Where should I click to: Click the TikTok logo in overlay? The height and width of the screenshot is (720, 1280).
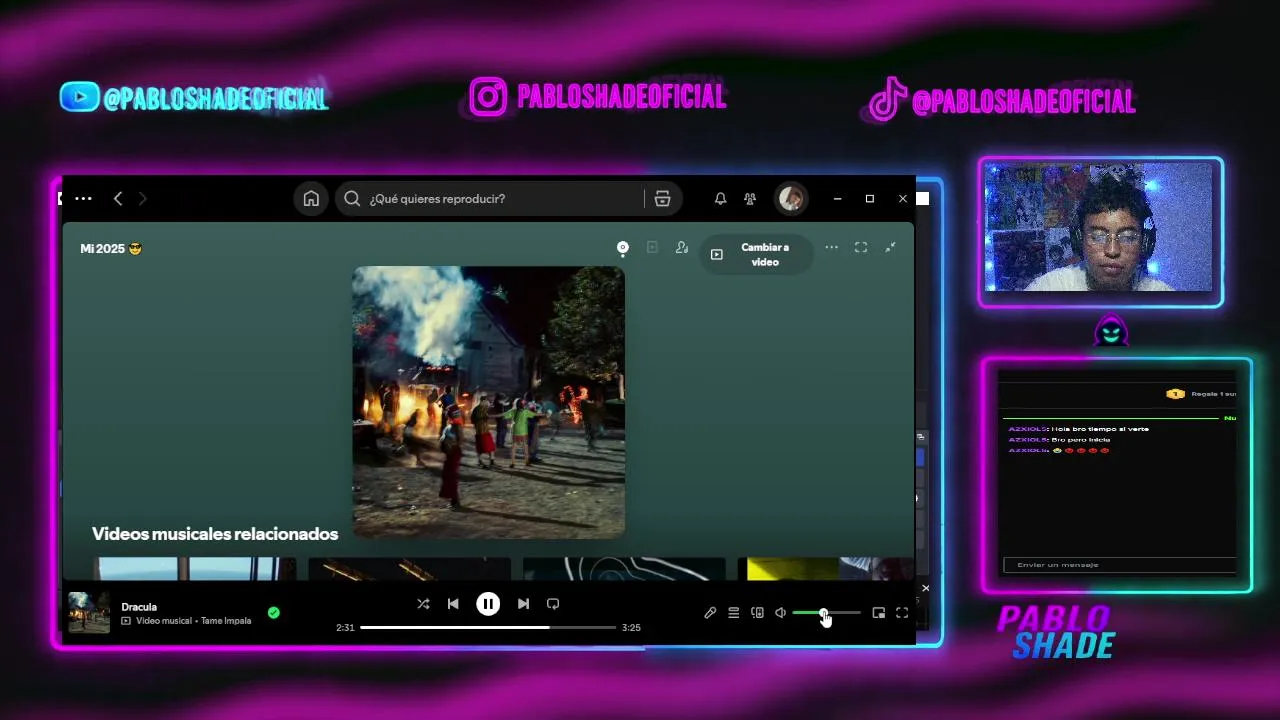(x=886, y=101)
